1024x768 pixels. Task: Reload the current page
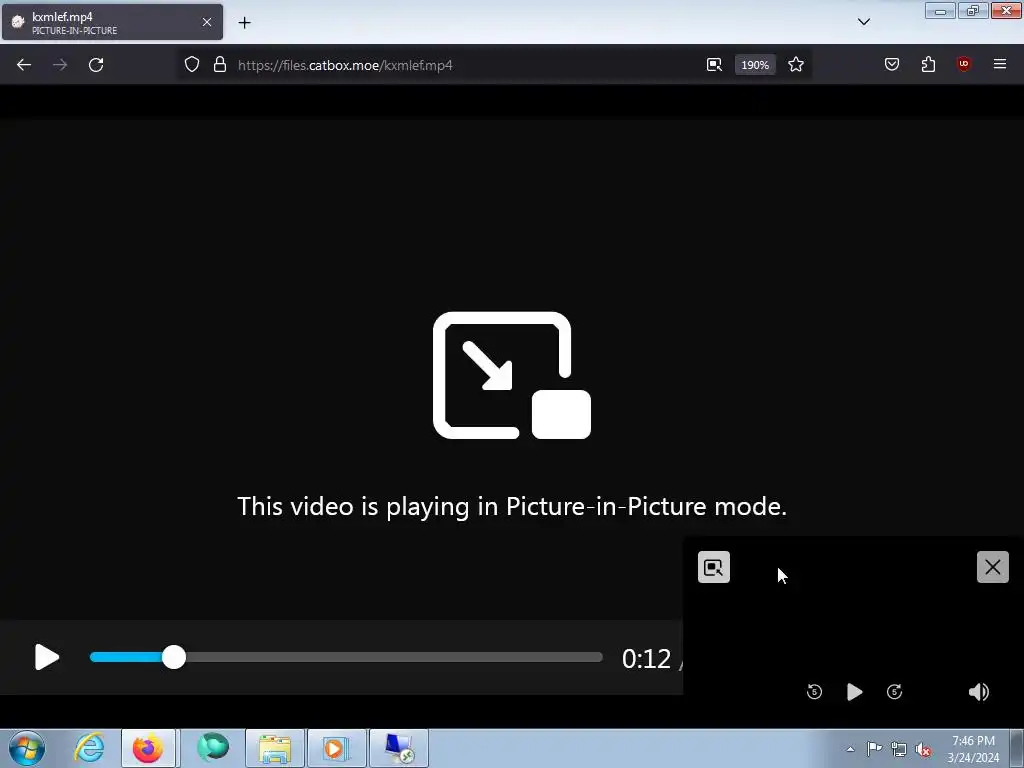point(96,65)
